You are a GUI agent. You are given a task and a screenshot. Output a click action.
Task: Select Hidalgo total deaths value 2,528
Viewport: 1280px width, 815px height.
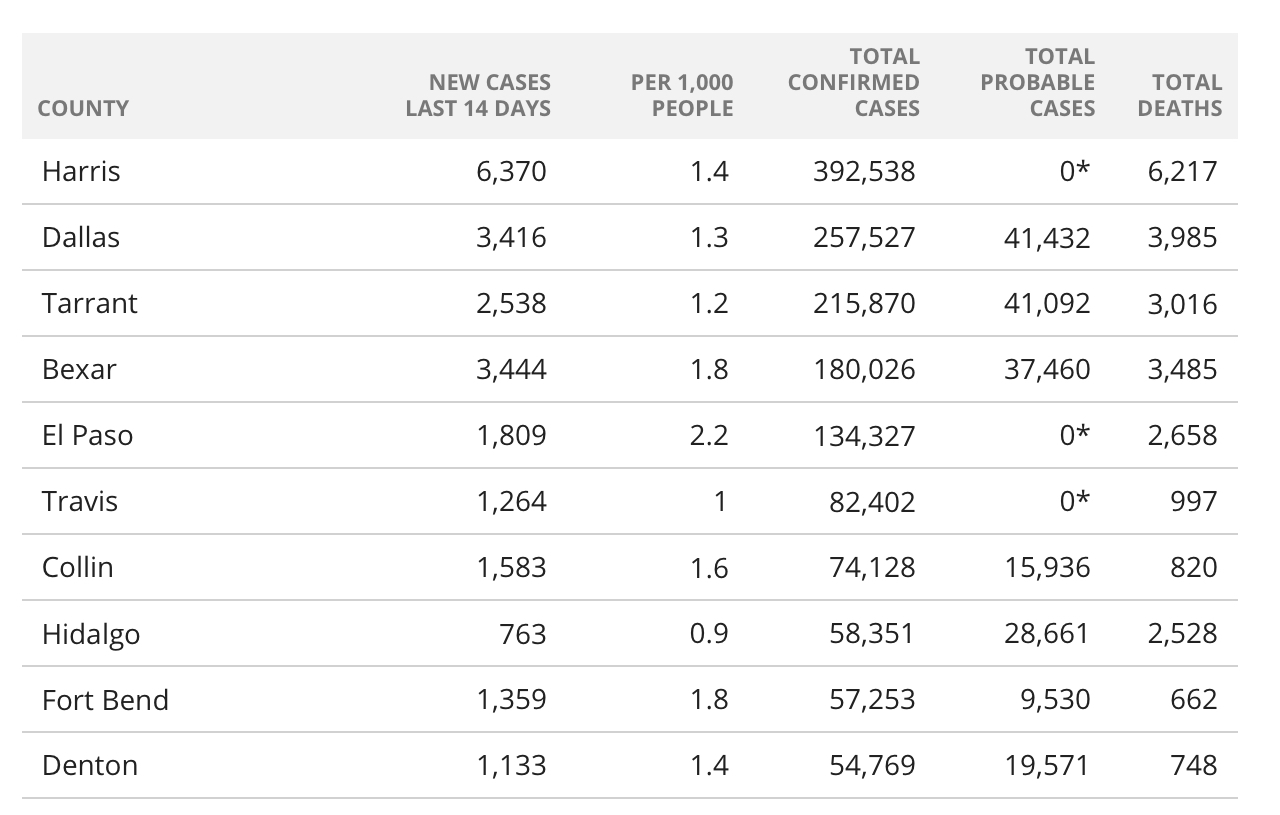tap(1182, 633)
